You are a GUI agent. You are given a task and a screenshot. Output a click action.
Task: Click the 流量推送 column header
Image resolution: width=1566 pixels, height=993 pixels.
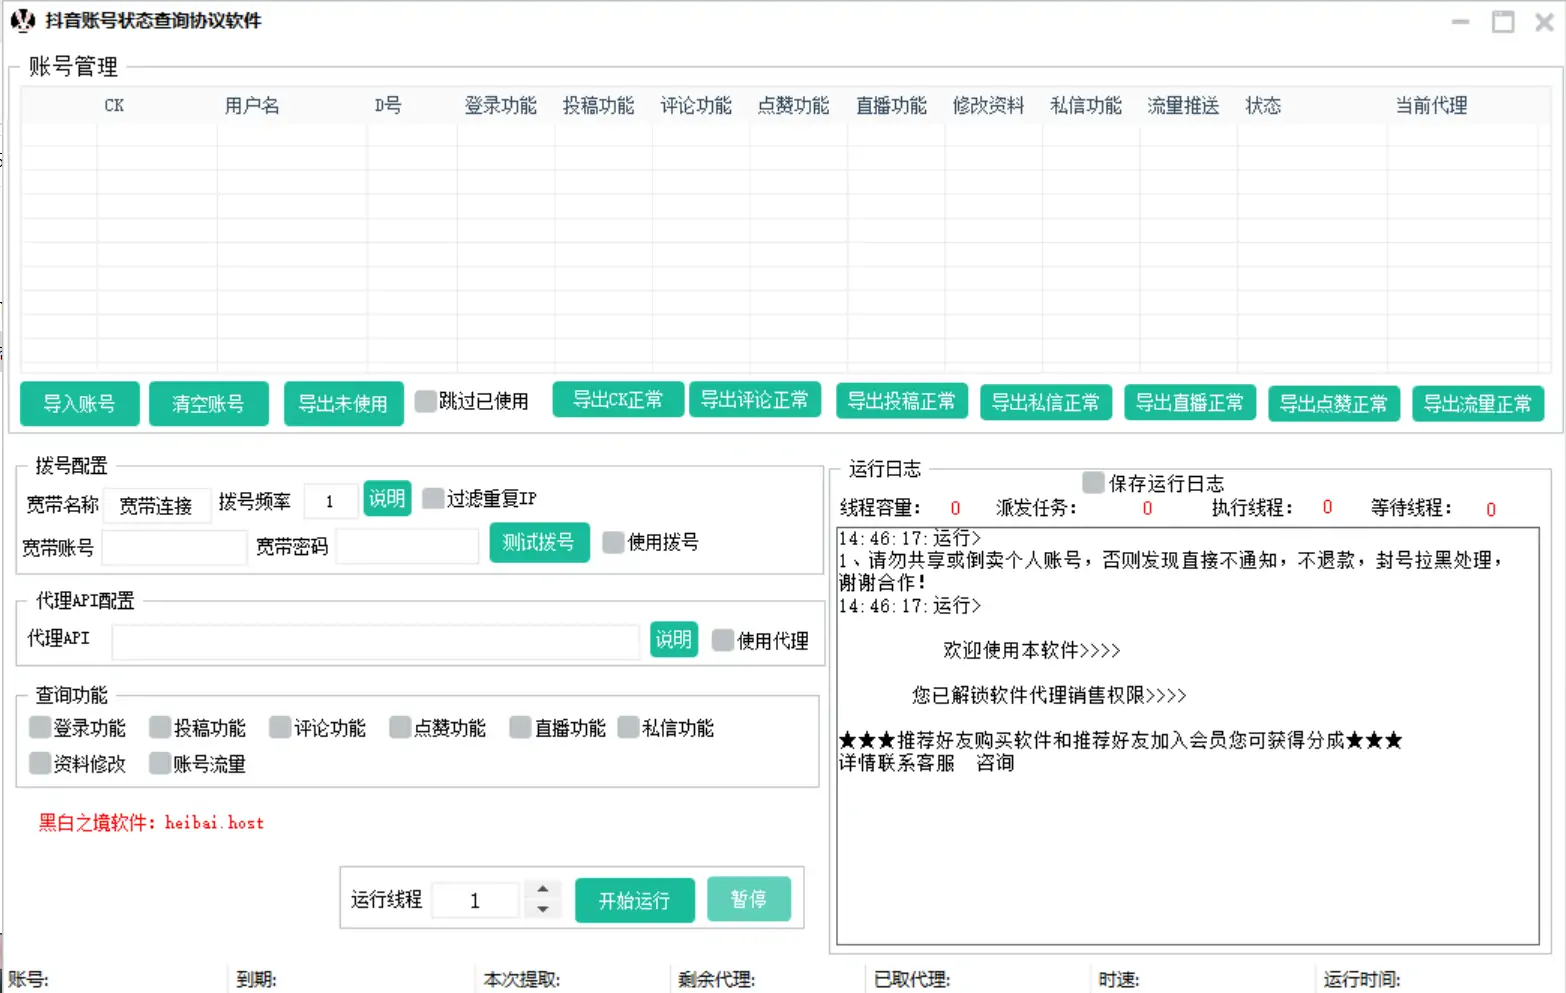(x=1184, y=105)
